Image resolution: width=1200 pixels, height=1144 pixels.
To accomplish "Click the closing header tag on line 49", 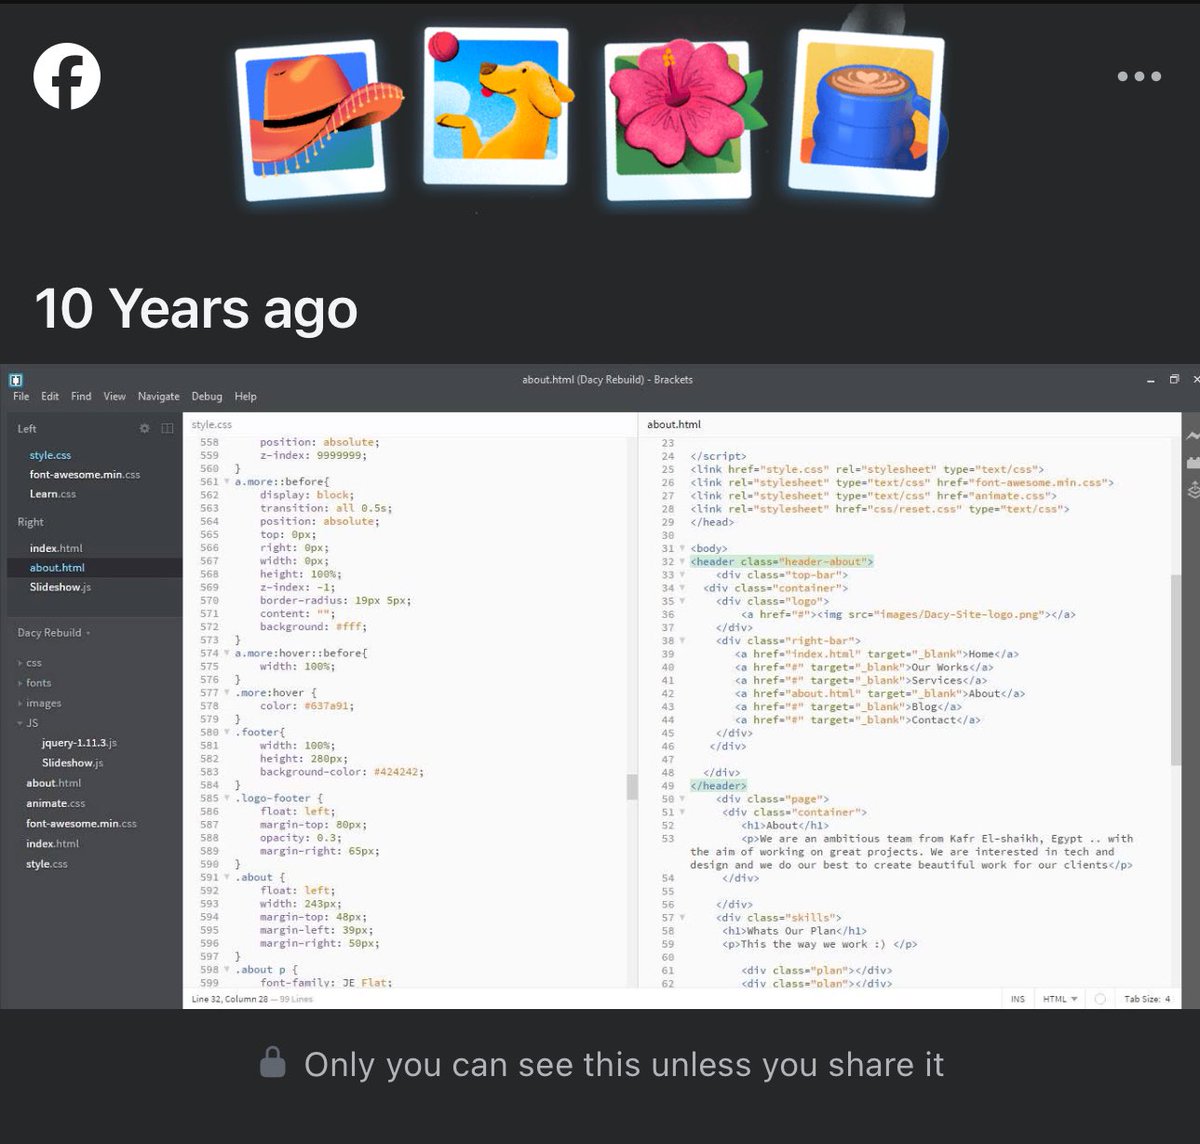I will point(718,786).
